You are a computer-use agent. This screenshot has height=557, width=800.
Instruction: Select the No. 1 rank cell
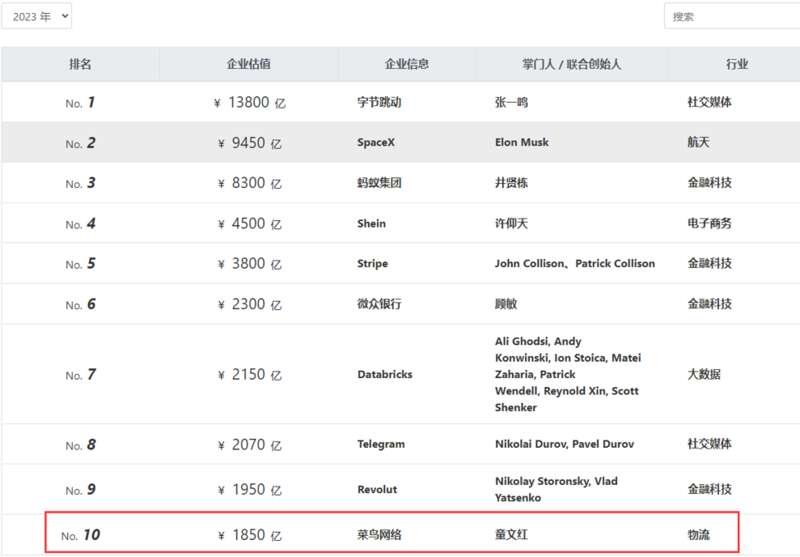pos(80,103)
